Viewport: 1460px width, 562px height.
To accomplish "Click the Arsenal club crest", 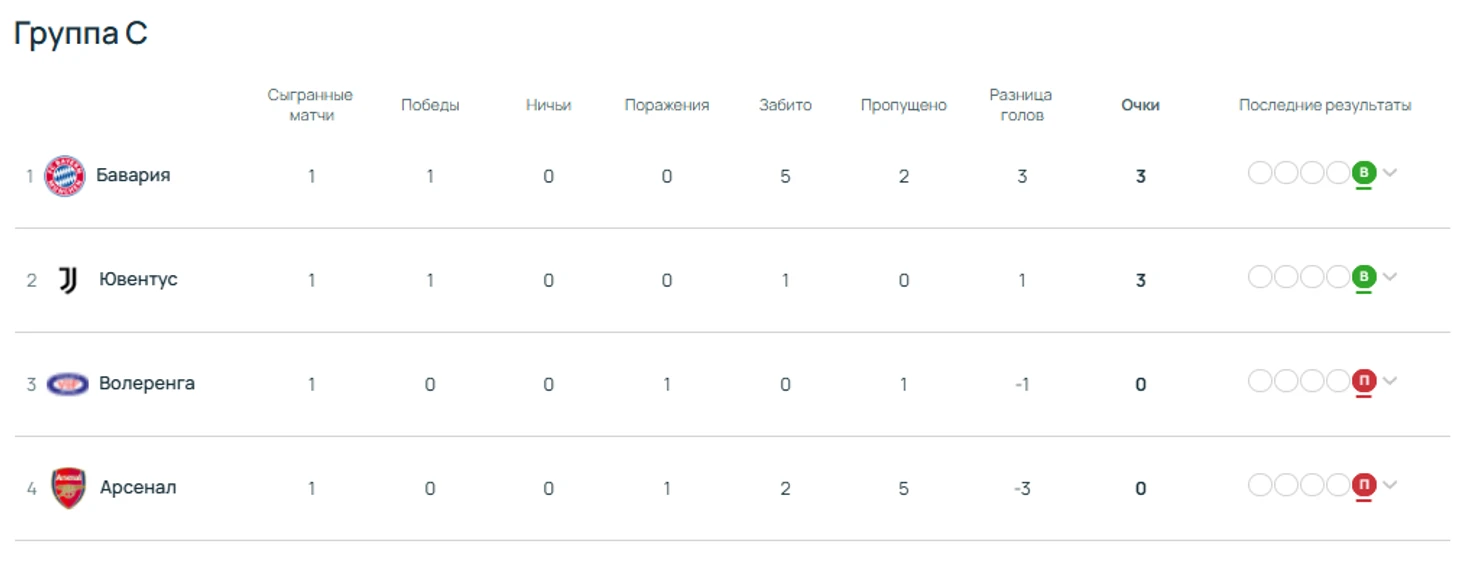I will pyautogui.click(x=68, y=488).
